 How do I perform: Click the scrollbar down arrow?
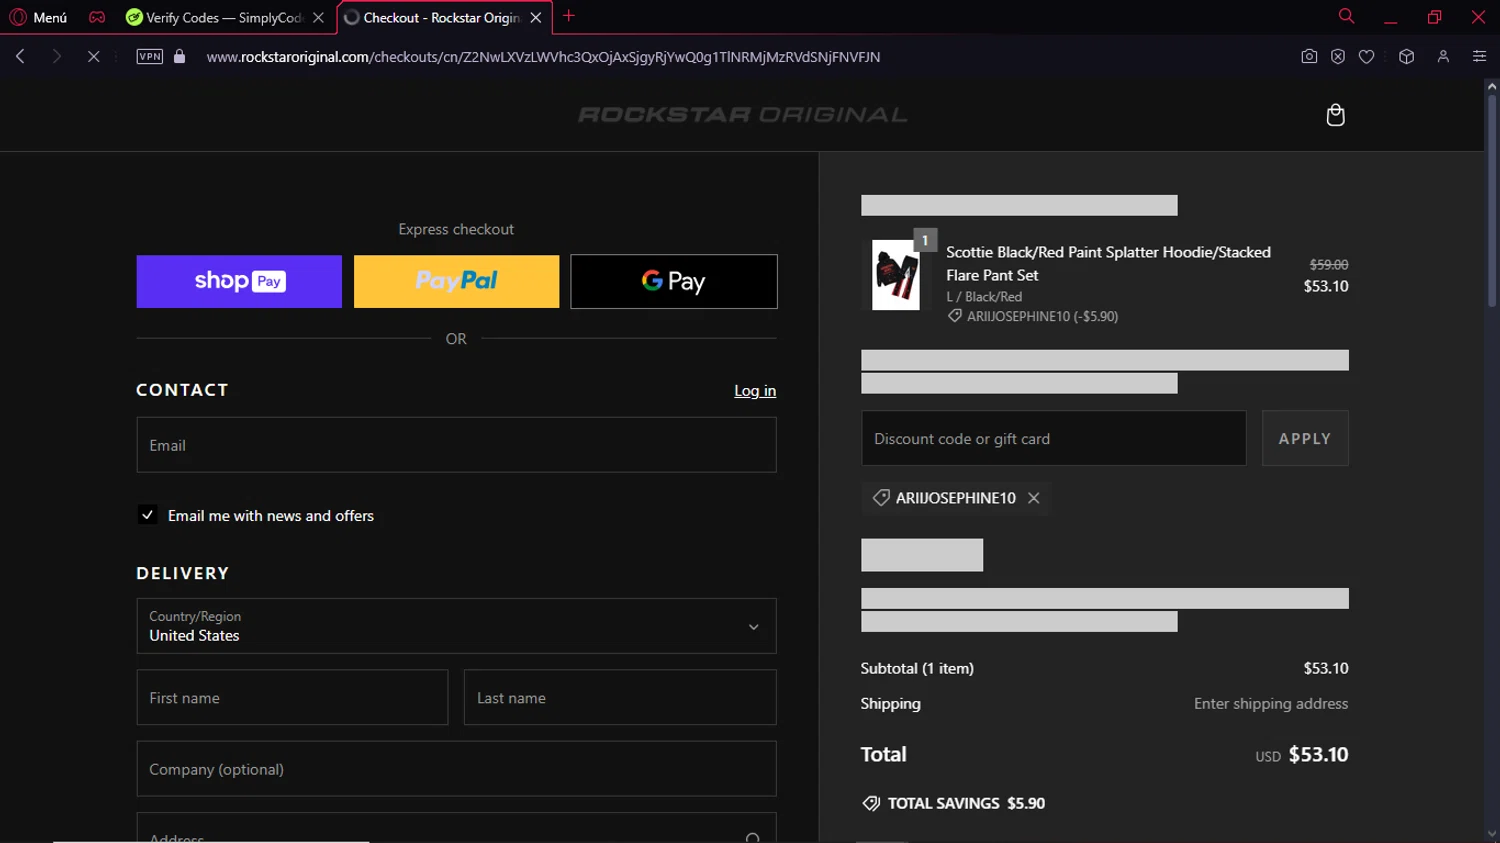pyautogui.click(x=1491, y=834)
